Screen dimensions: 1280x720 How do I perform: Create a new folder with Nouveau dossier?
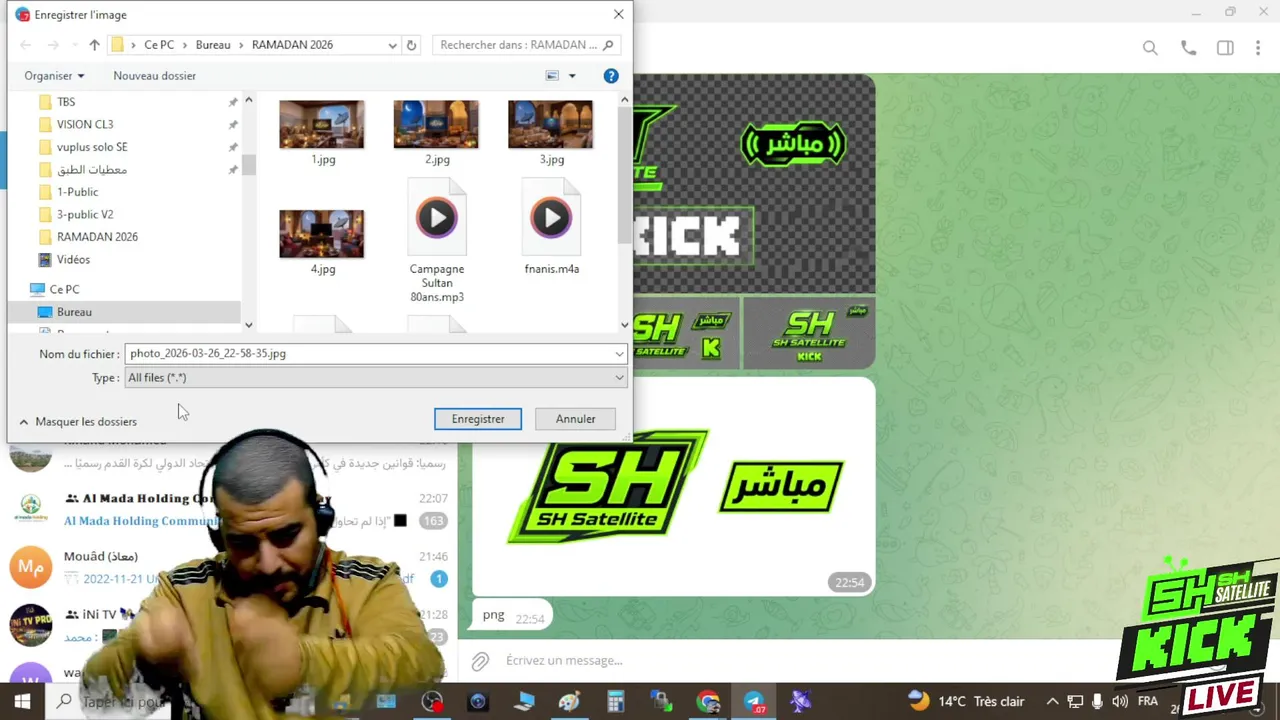point(154,76)
